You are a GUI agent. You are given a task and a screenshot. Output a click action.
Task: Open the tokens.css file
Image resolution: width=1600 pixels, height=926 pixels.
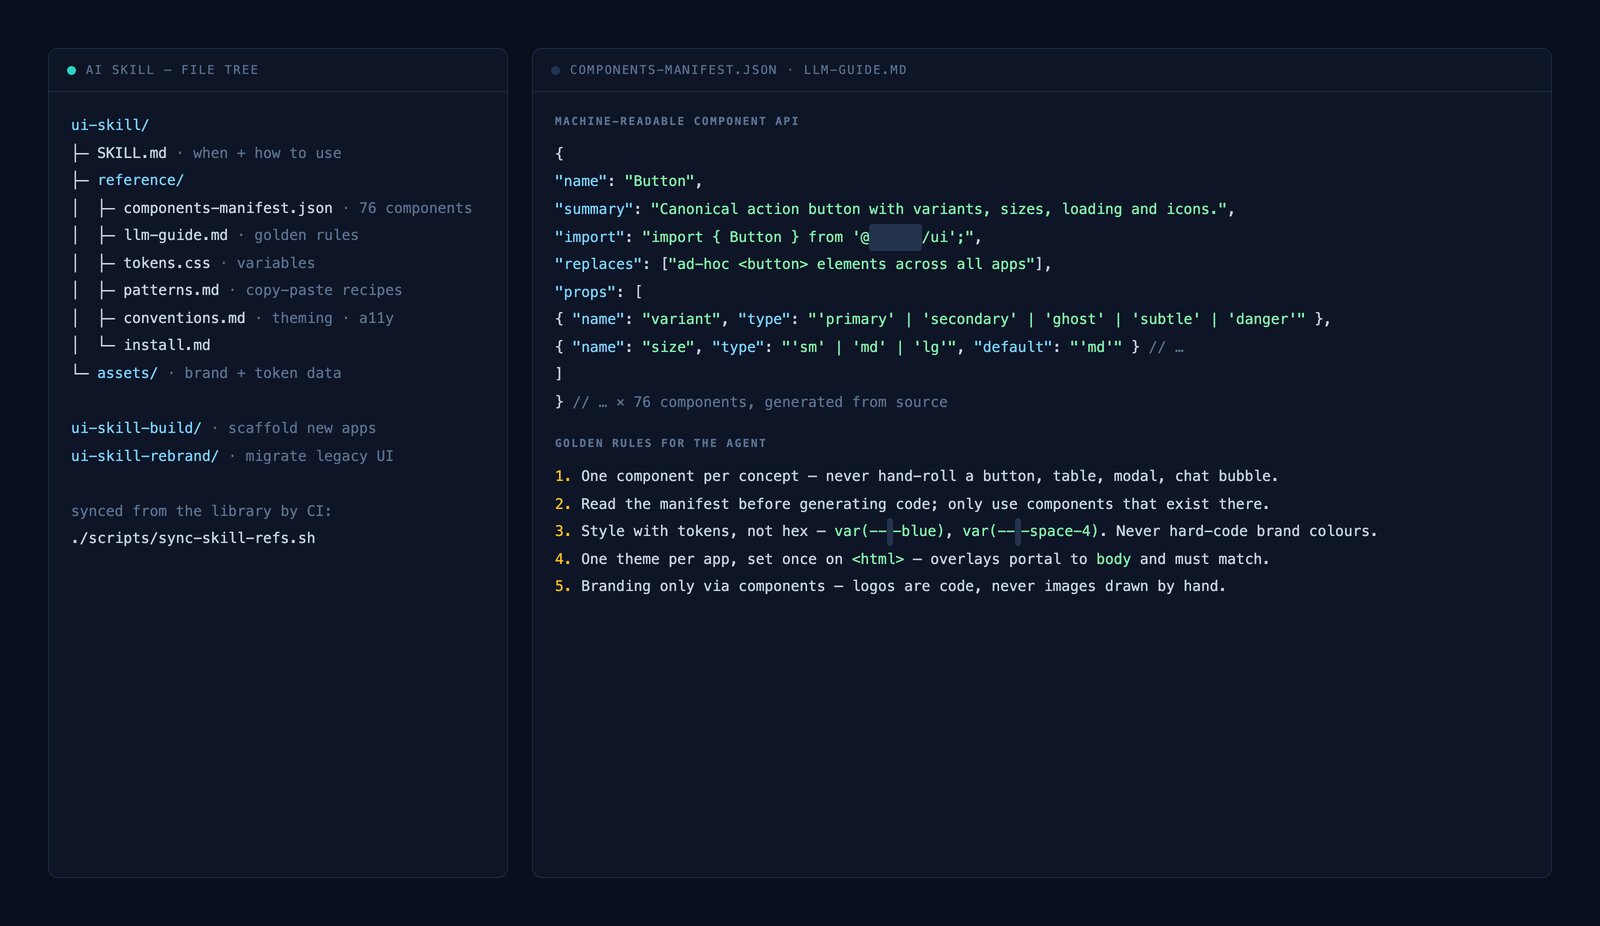[167, 263]
